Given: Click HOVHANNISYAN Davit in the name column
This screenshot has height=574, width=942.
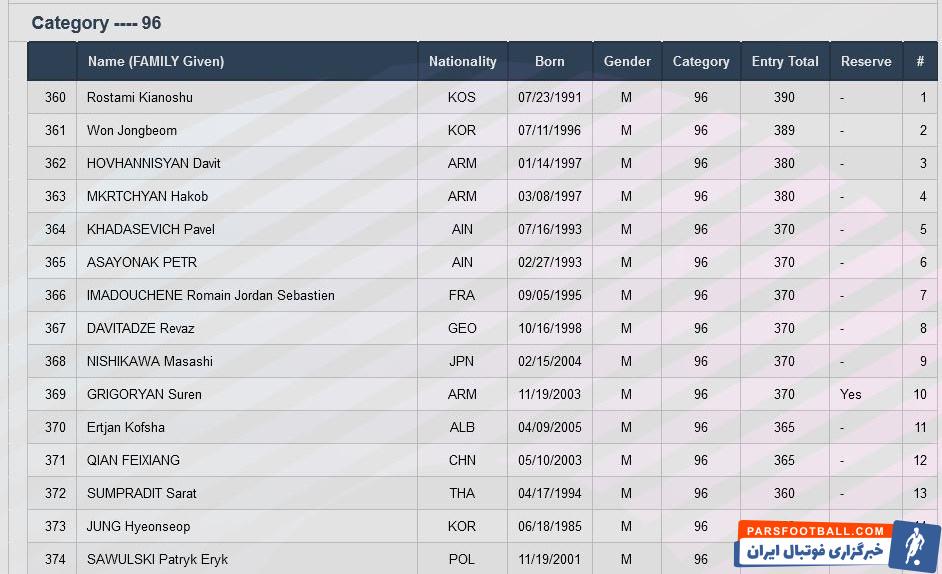Looking at the screenshot, I should coord(154,163).
